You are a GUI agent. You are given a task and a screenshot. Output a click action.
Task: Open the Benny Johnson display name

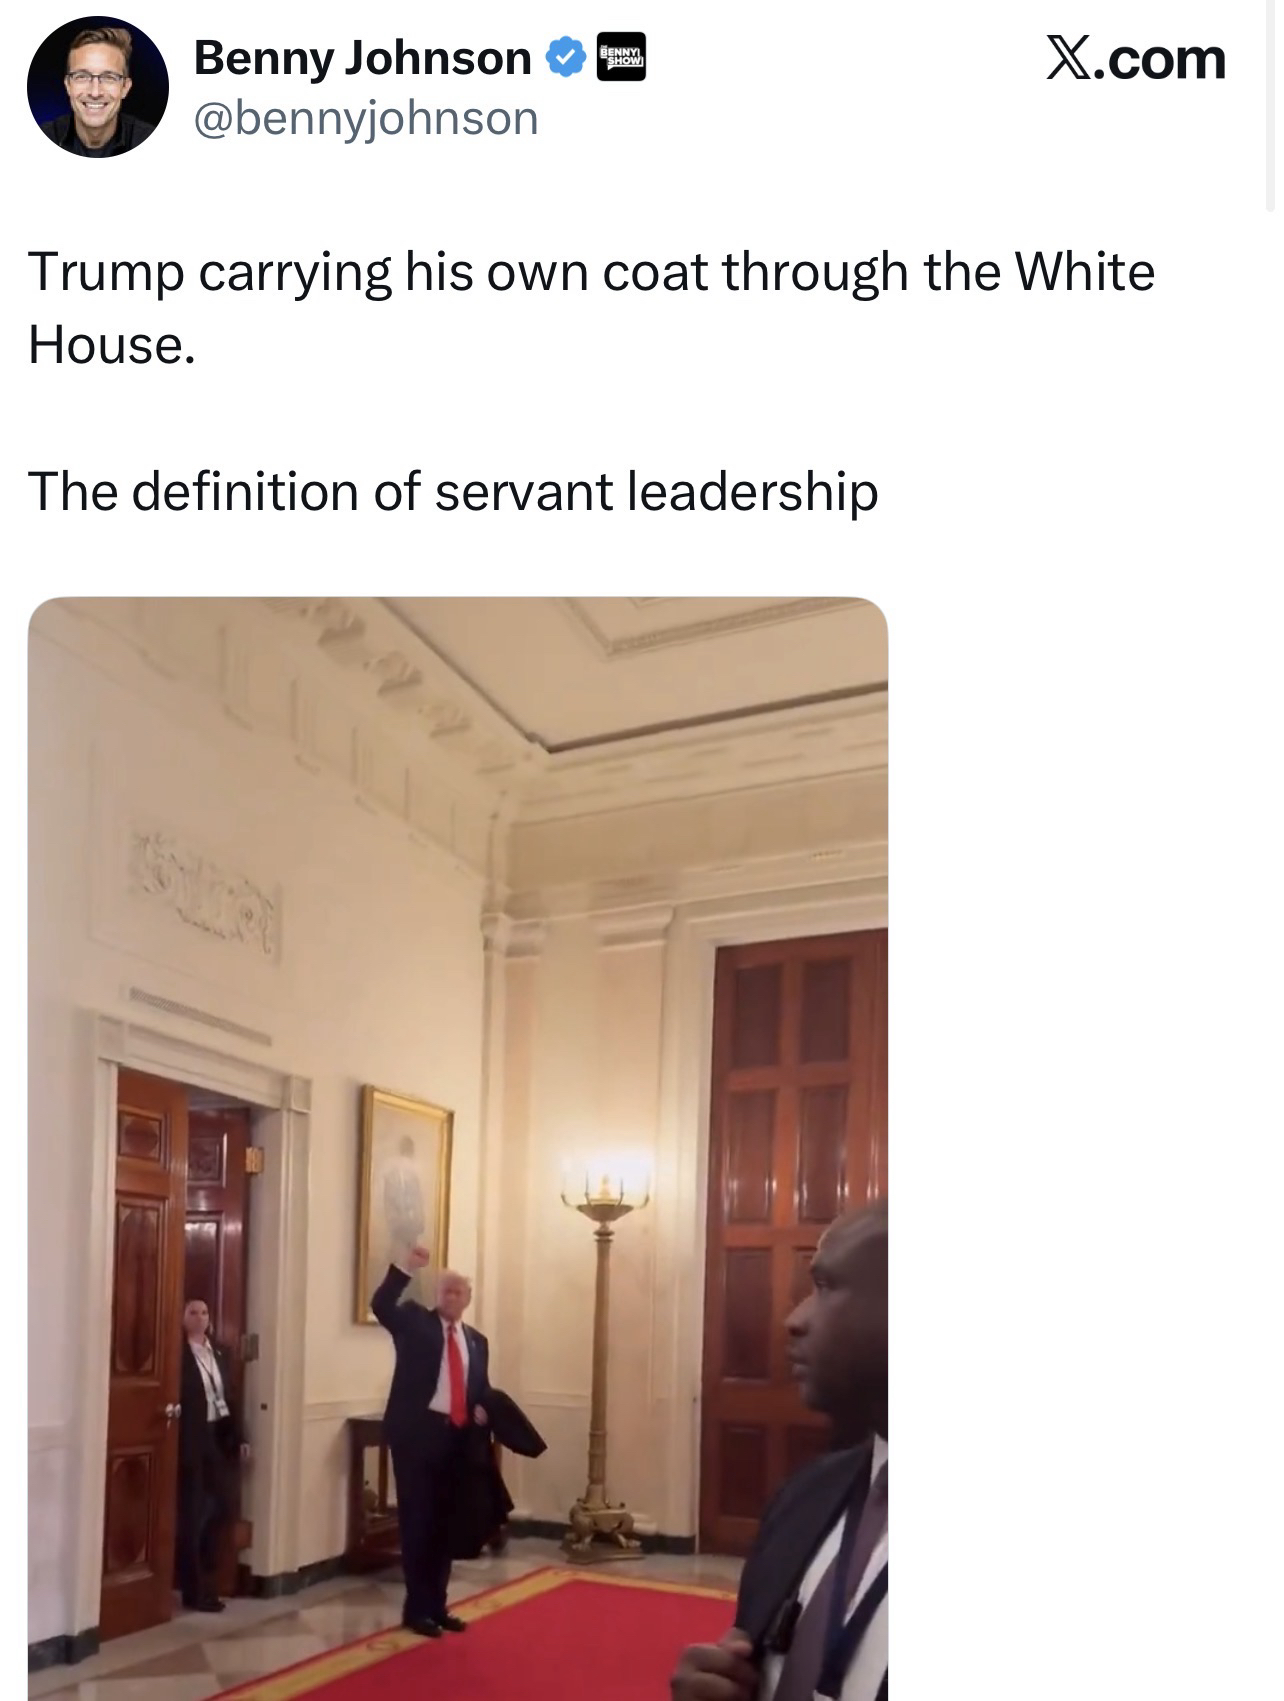362,58
